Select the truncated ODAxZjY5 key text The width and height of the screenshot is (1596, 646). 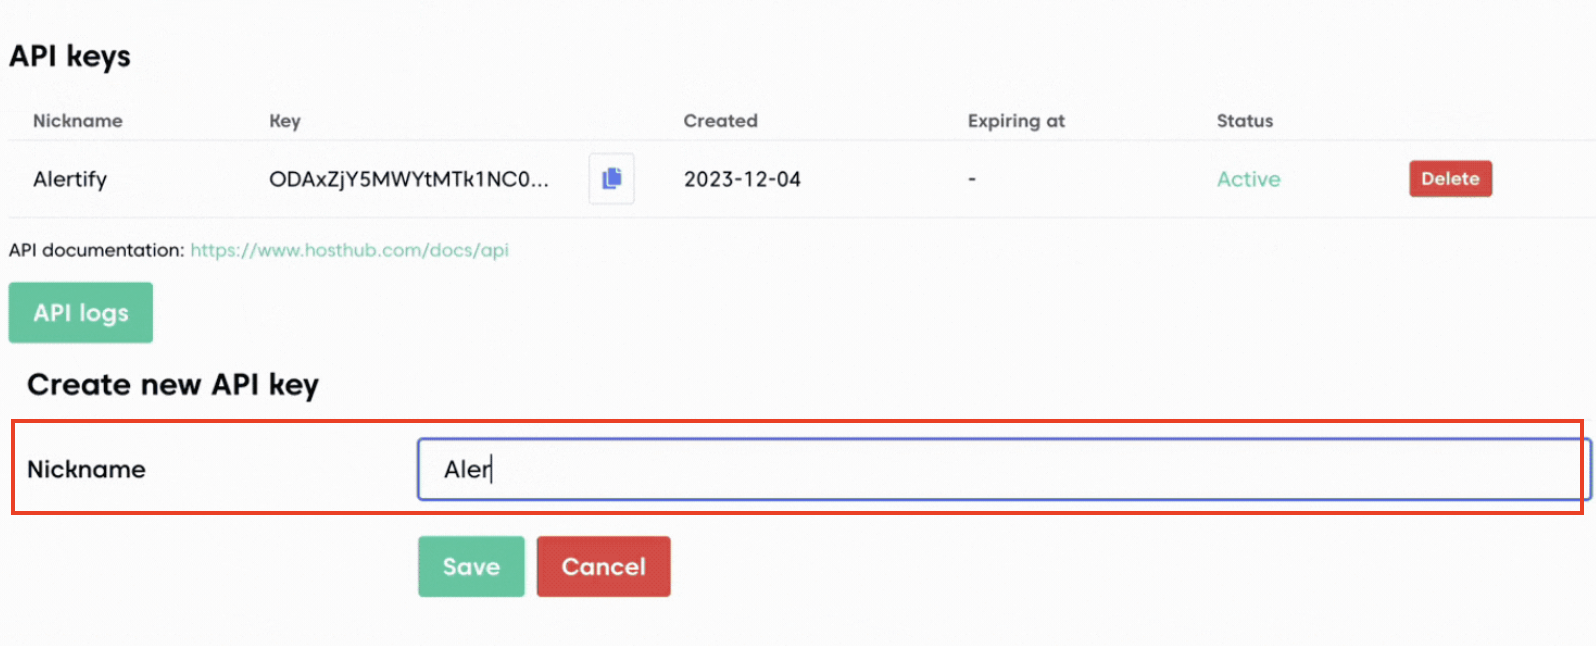click(x=408, y=180)
